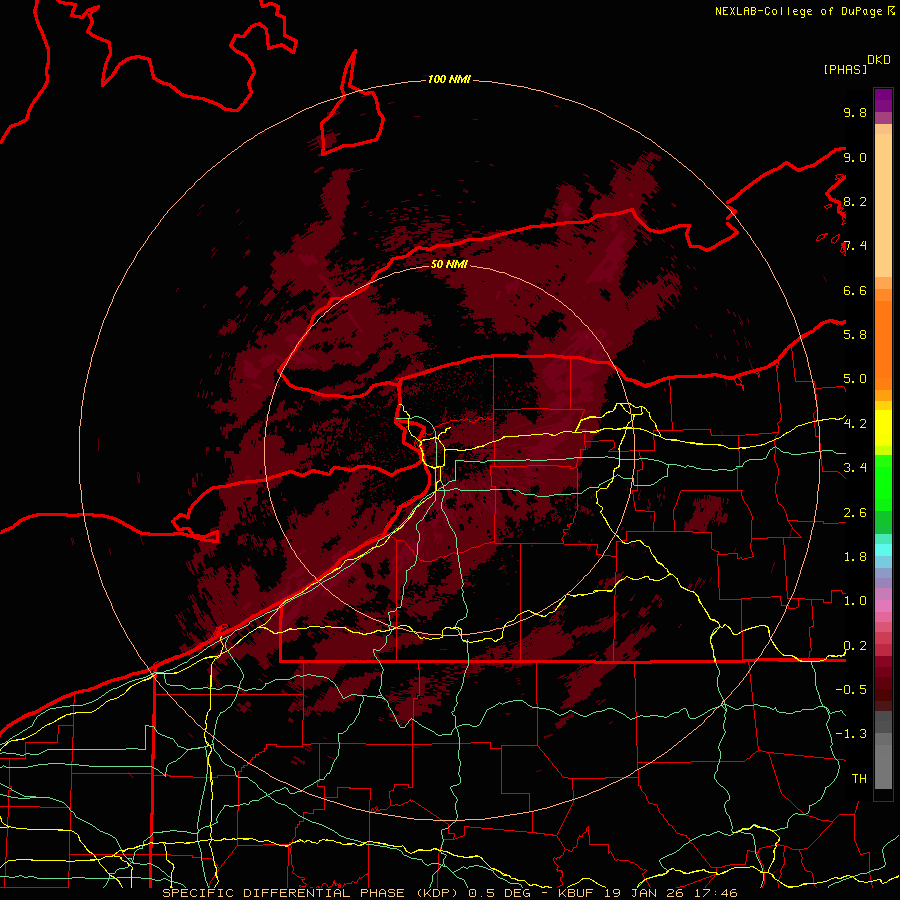Click the TH label at the scale bottom
The width and height of the screenshot is (900, 900).
pos(859,778)
